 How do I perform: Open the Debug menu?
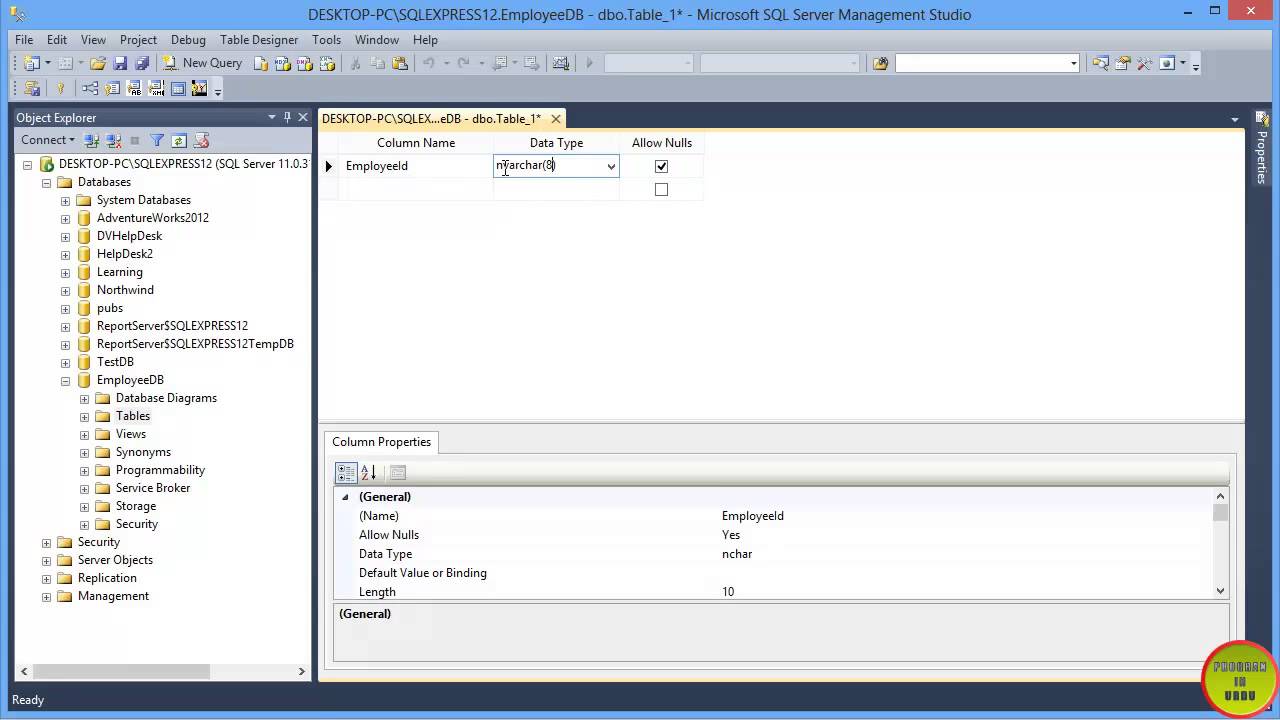click(x=188, y=39)
